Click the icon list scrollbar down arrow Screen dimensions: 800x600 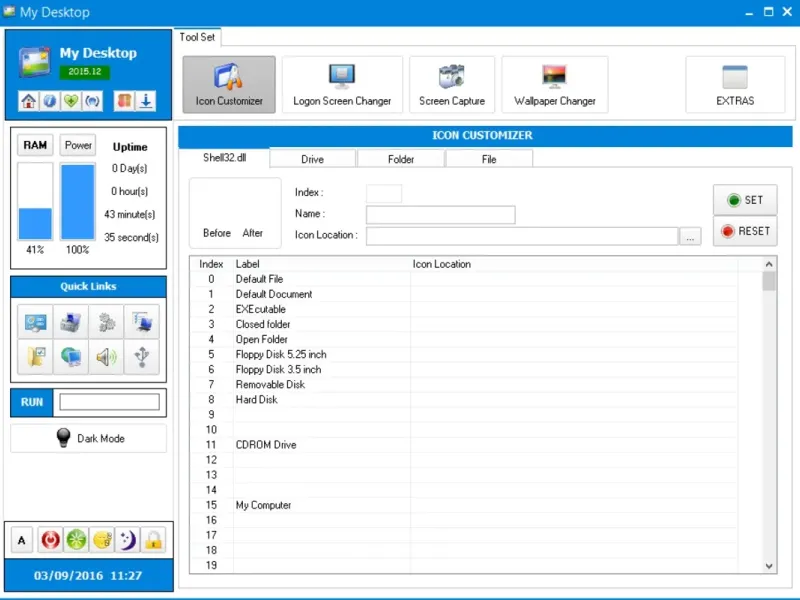pyautogui.click(x=768, y=565)
